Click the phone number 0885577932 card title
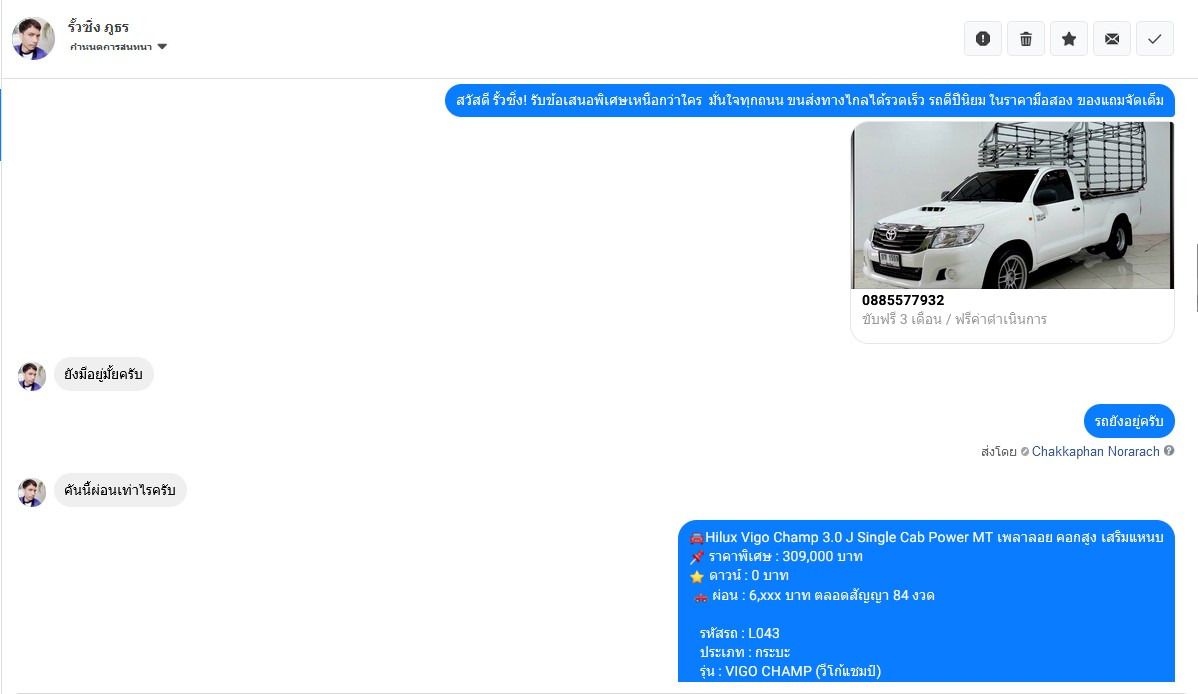 click(903, 300)
